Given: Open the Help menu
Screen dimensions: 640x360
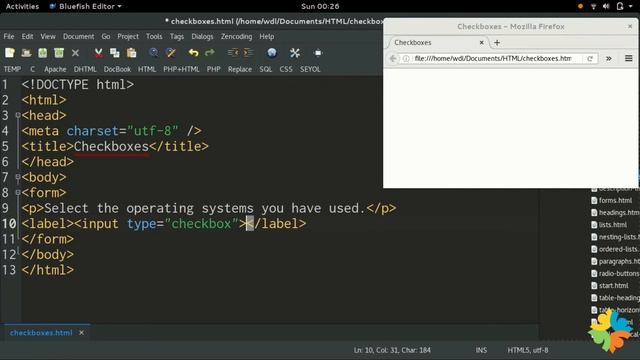Looking at the screenshot, I should 267,36.
